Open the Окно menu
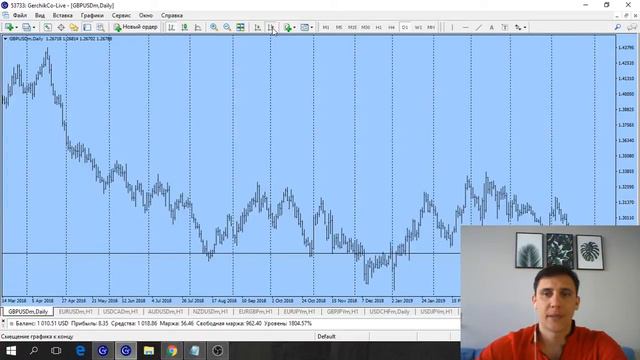This screenshot has height=360, width=640. coord(146,16)
